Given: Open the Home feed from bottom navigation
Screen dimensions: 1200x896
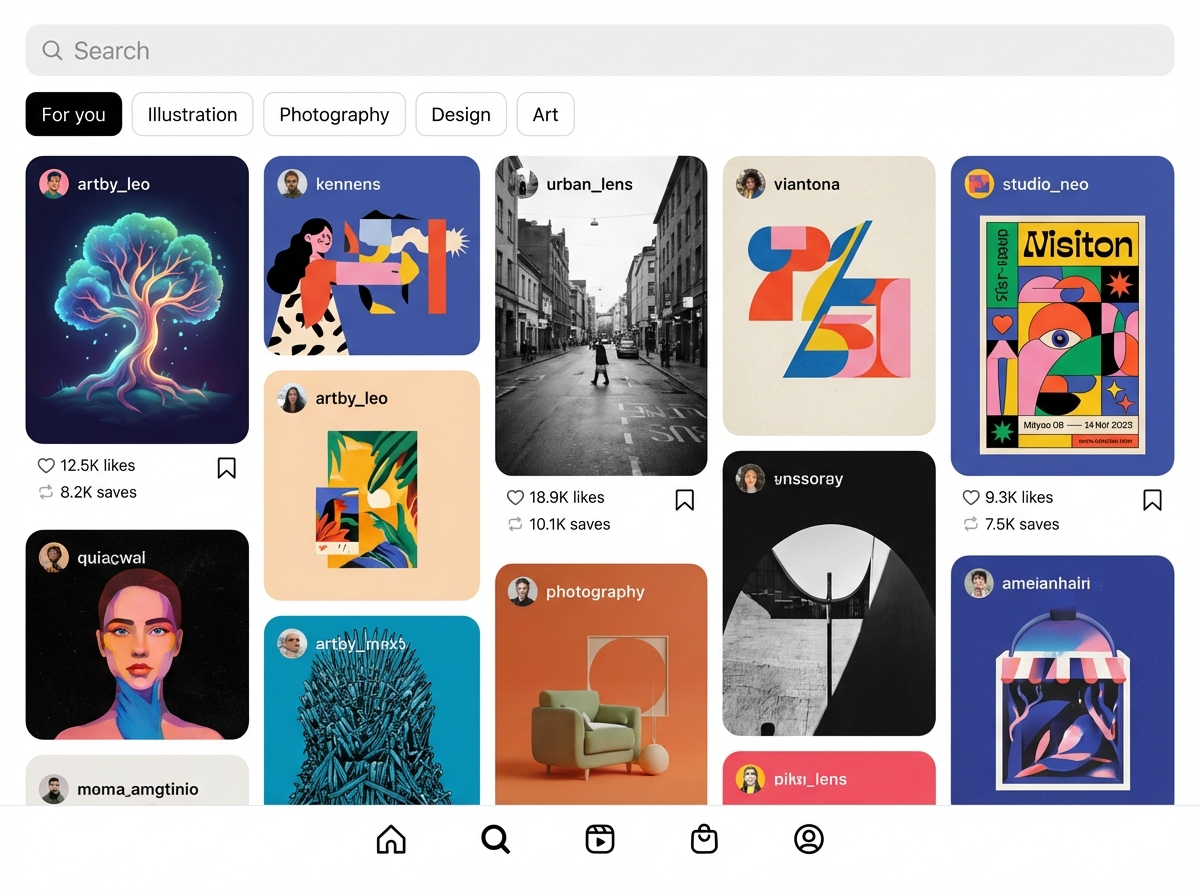Looking at the screenshot, I should pos(390,839).
